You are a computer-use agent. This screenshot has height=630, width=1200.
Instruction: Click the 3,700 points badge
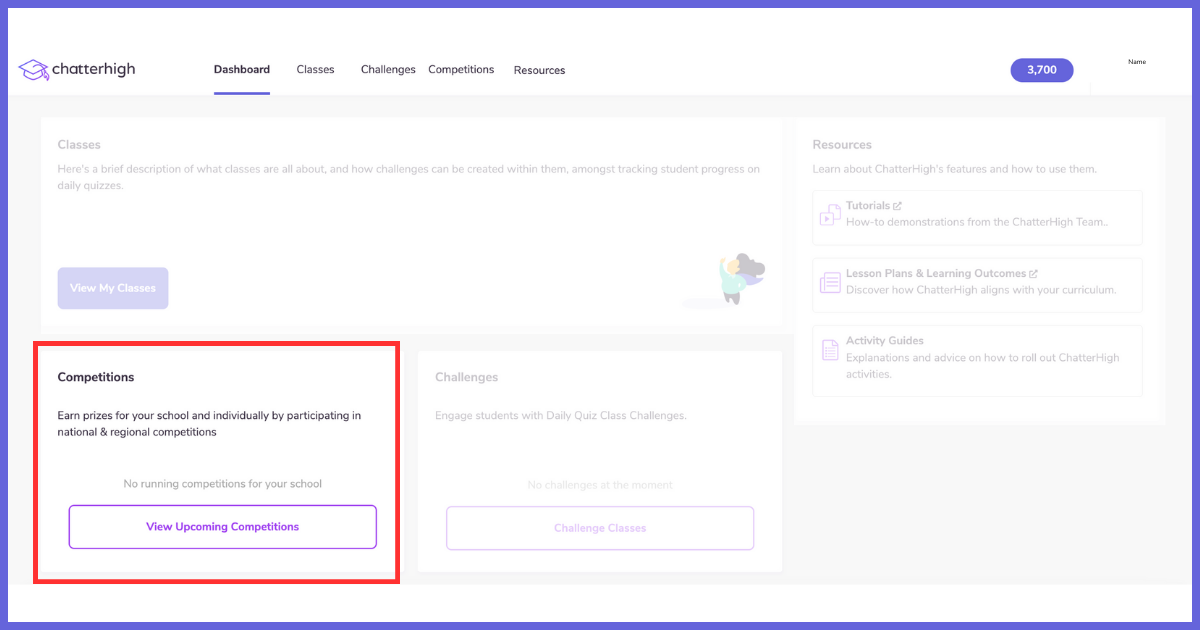(x=1041, y=70)
